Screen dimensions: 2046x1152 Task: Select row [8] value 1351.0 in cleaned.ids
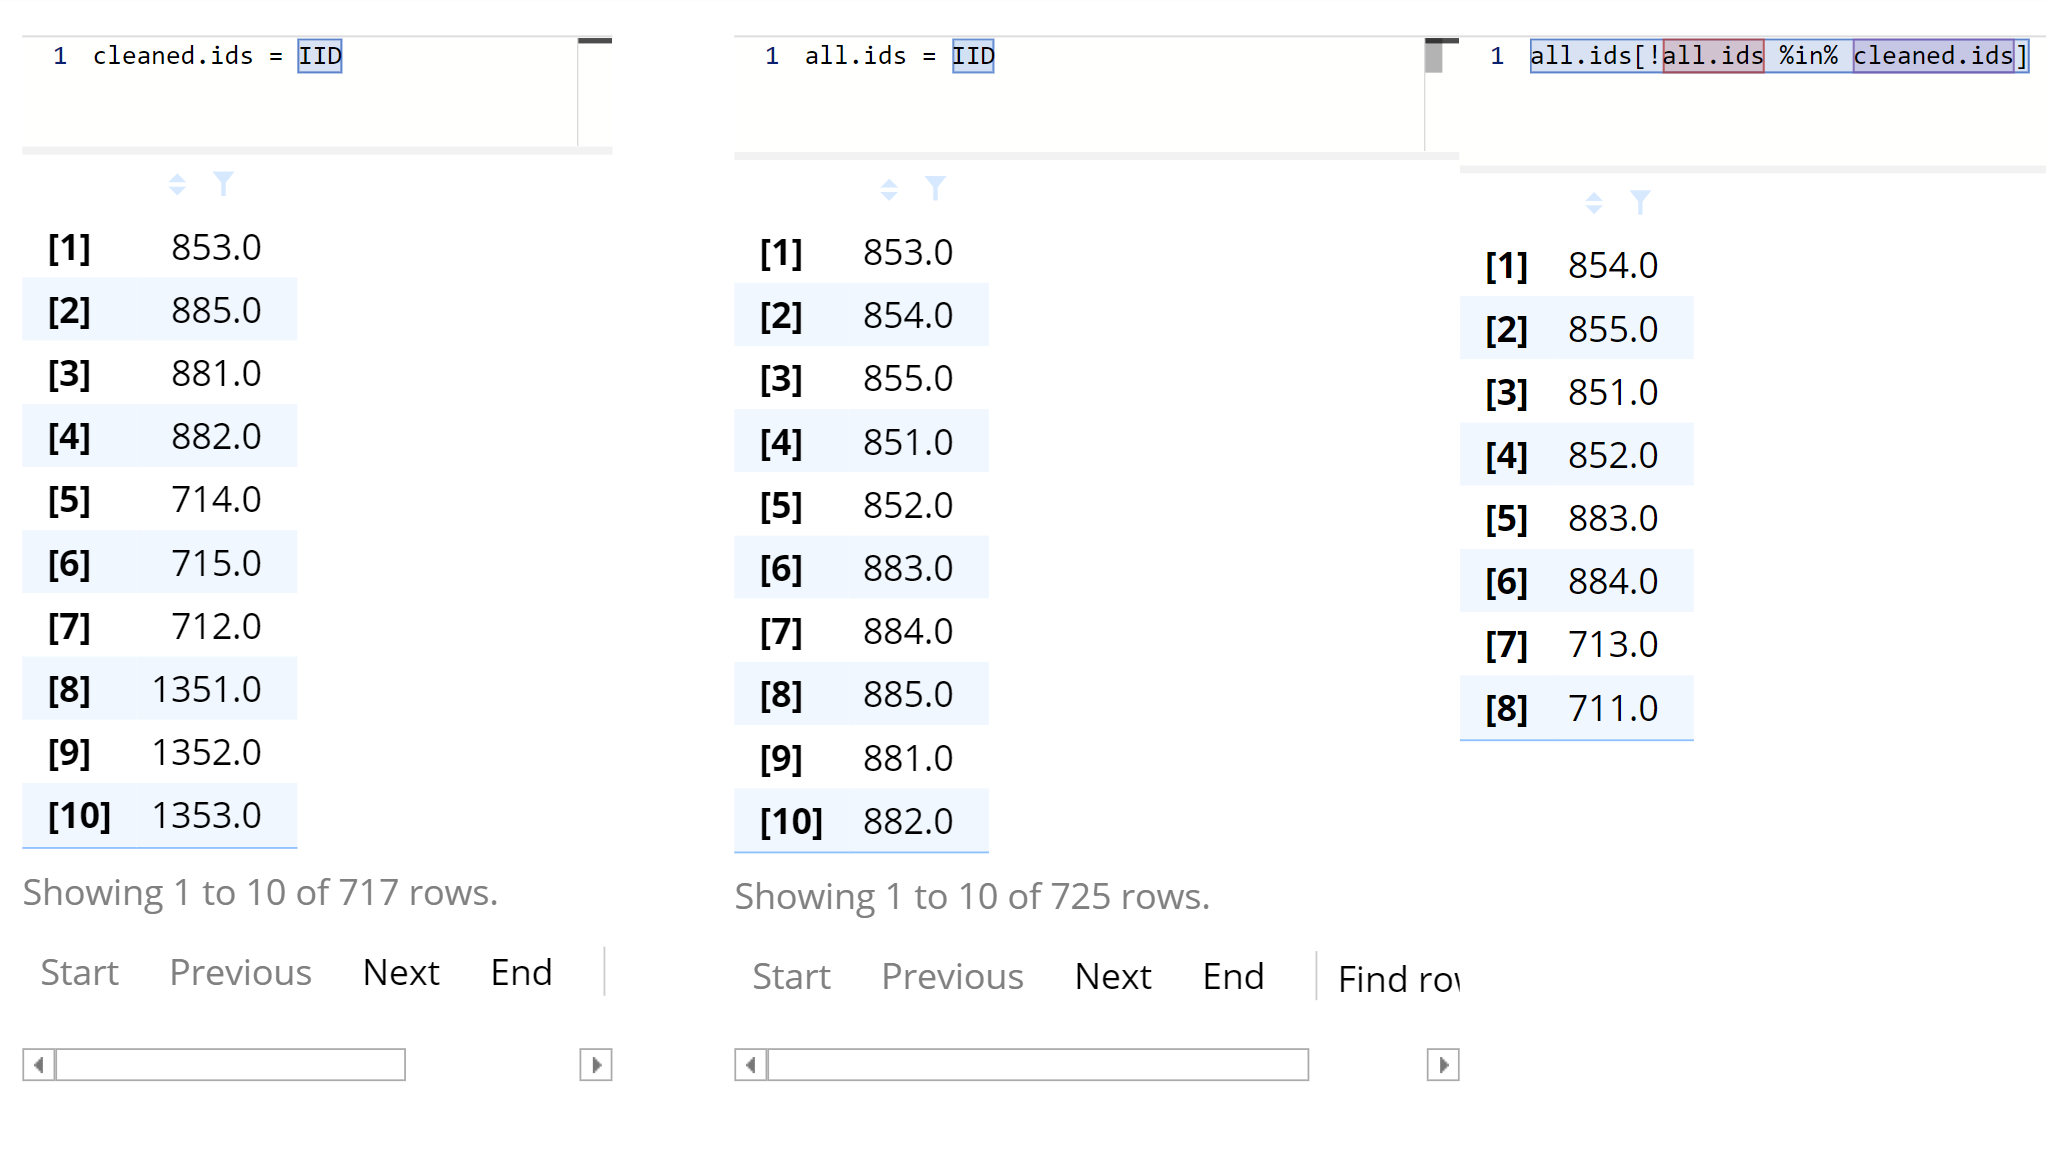206,689
